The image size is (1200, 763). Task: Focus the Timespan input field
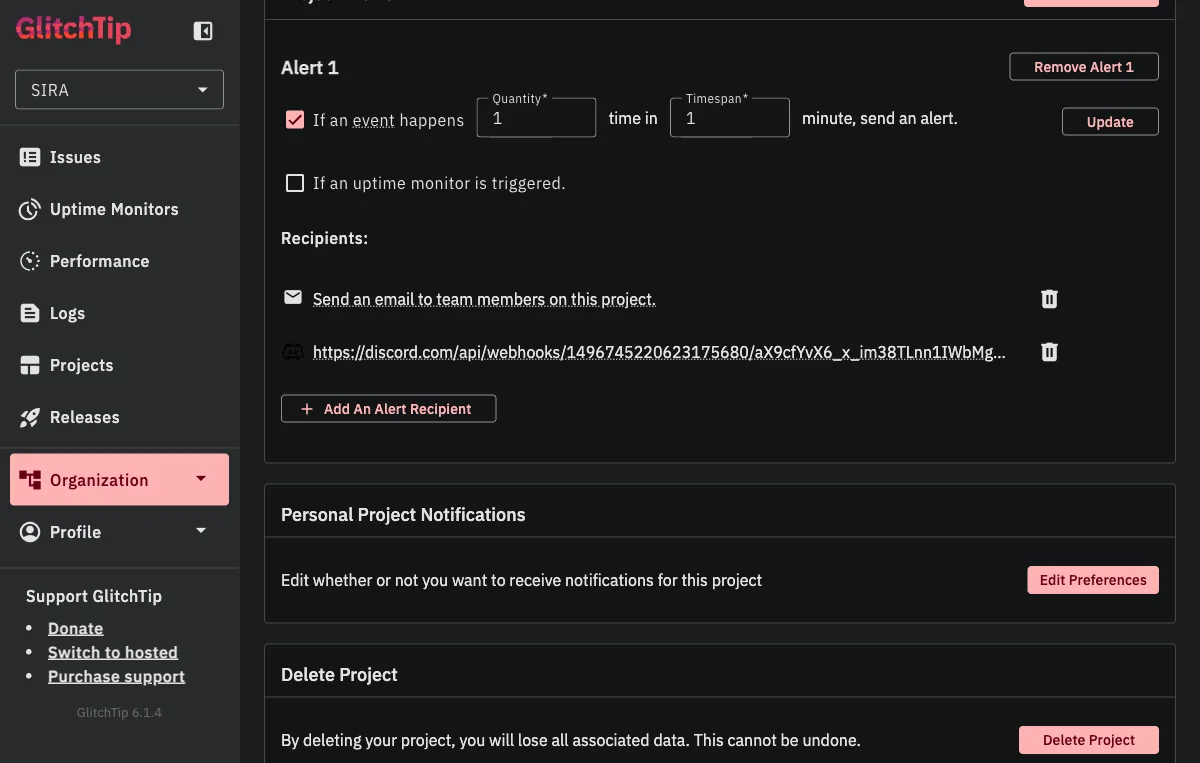pos(730,118)
